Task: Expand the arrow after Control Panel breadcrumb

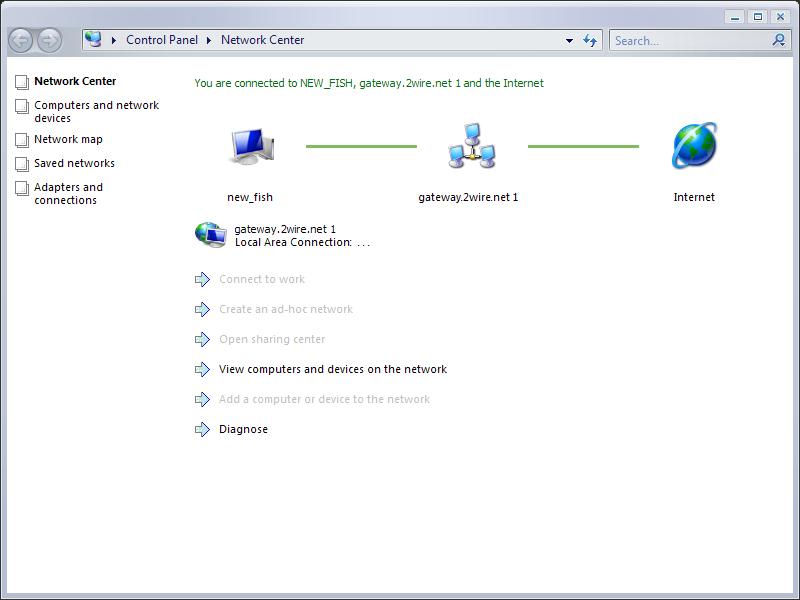Action: click(209, 40)
